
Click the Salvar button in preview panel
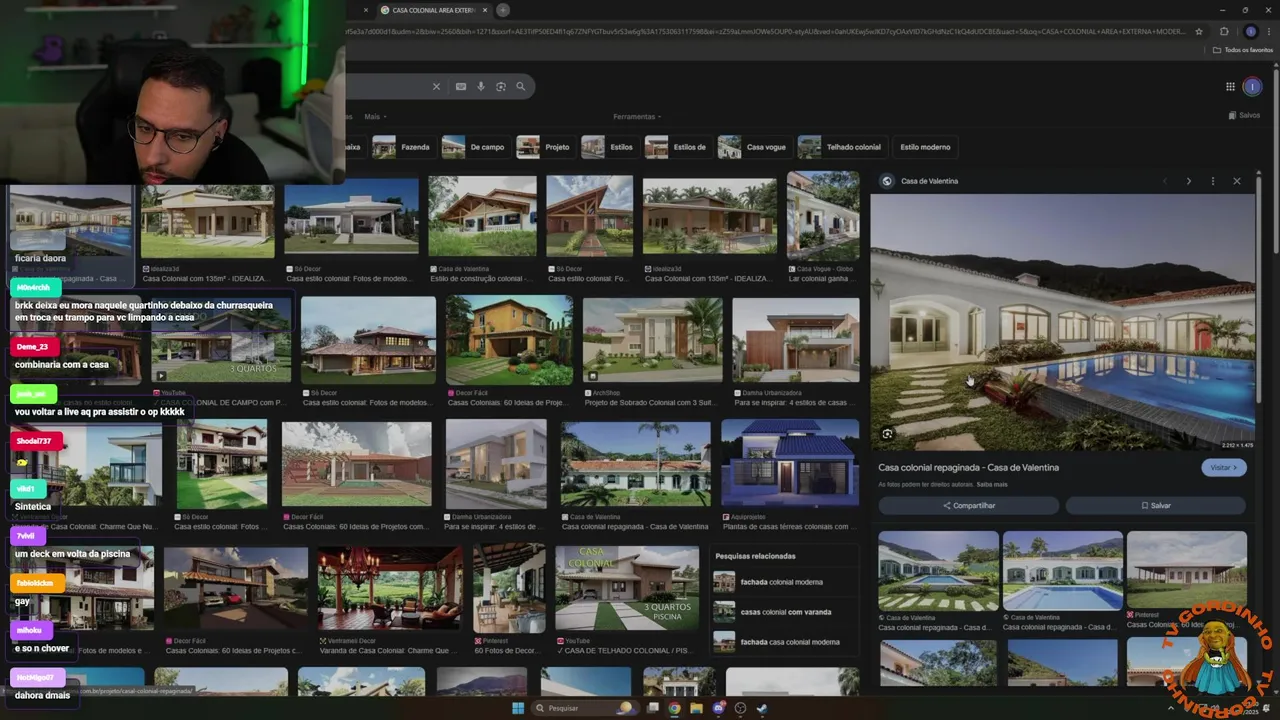[1156, 506]
